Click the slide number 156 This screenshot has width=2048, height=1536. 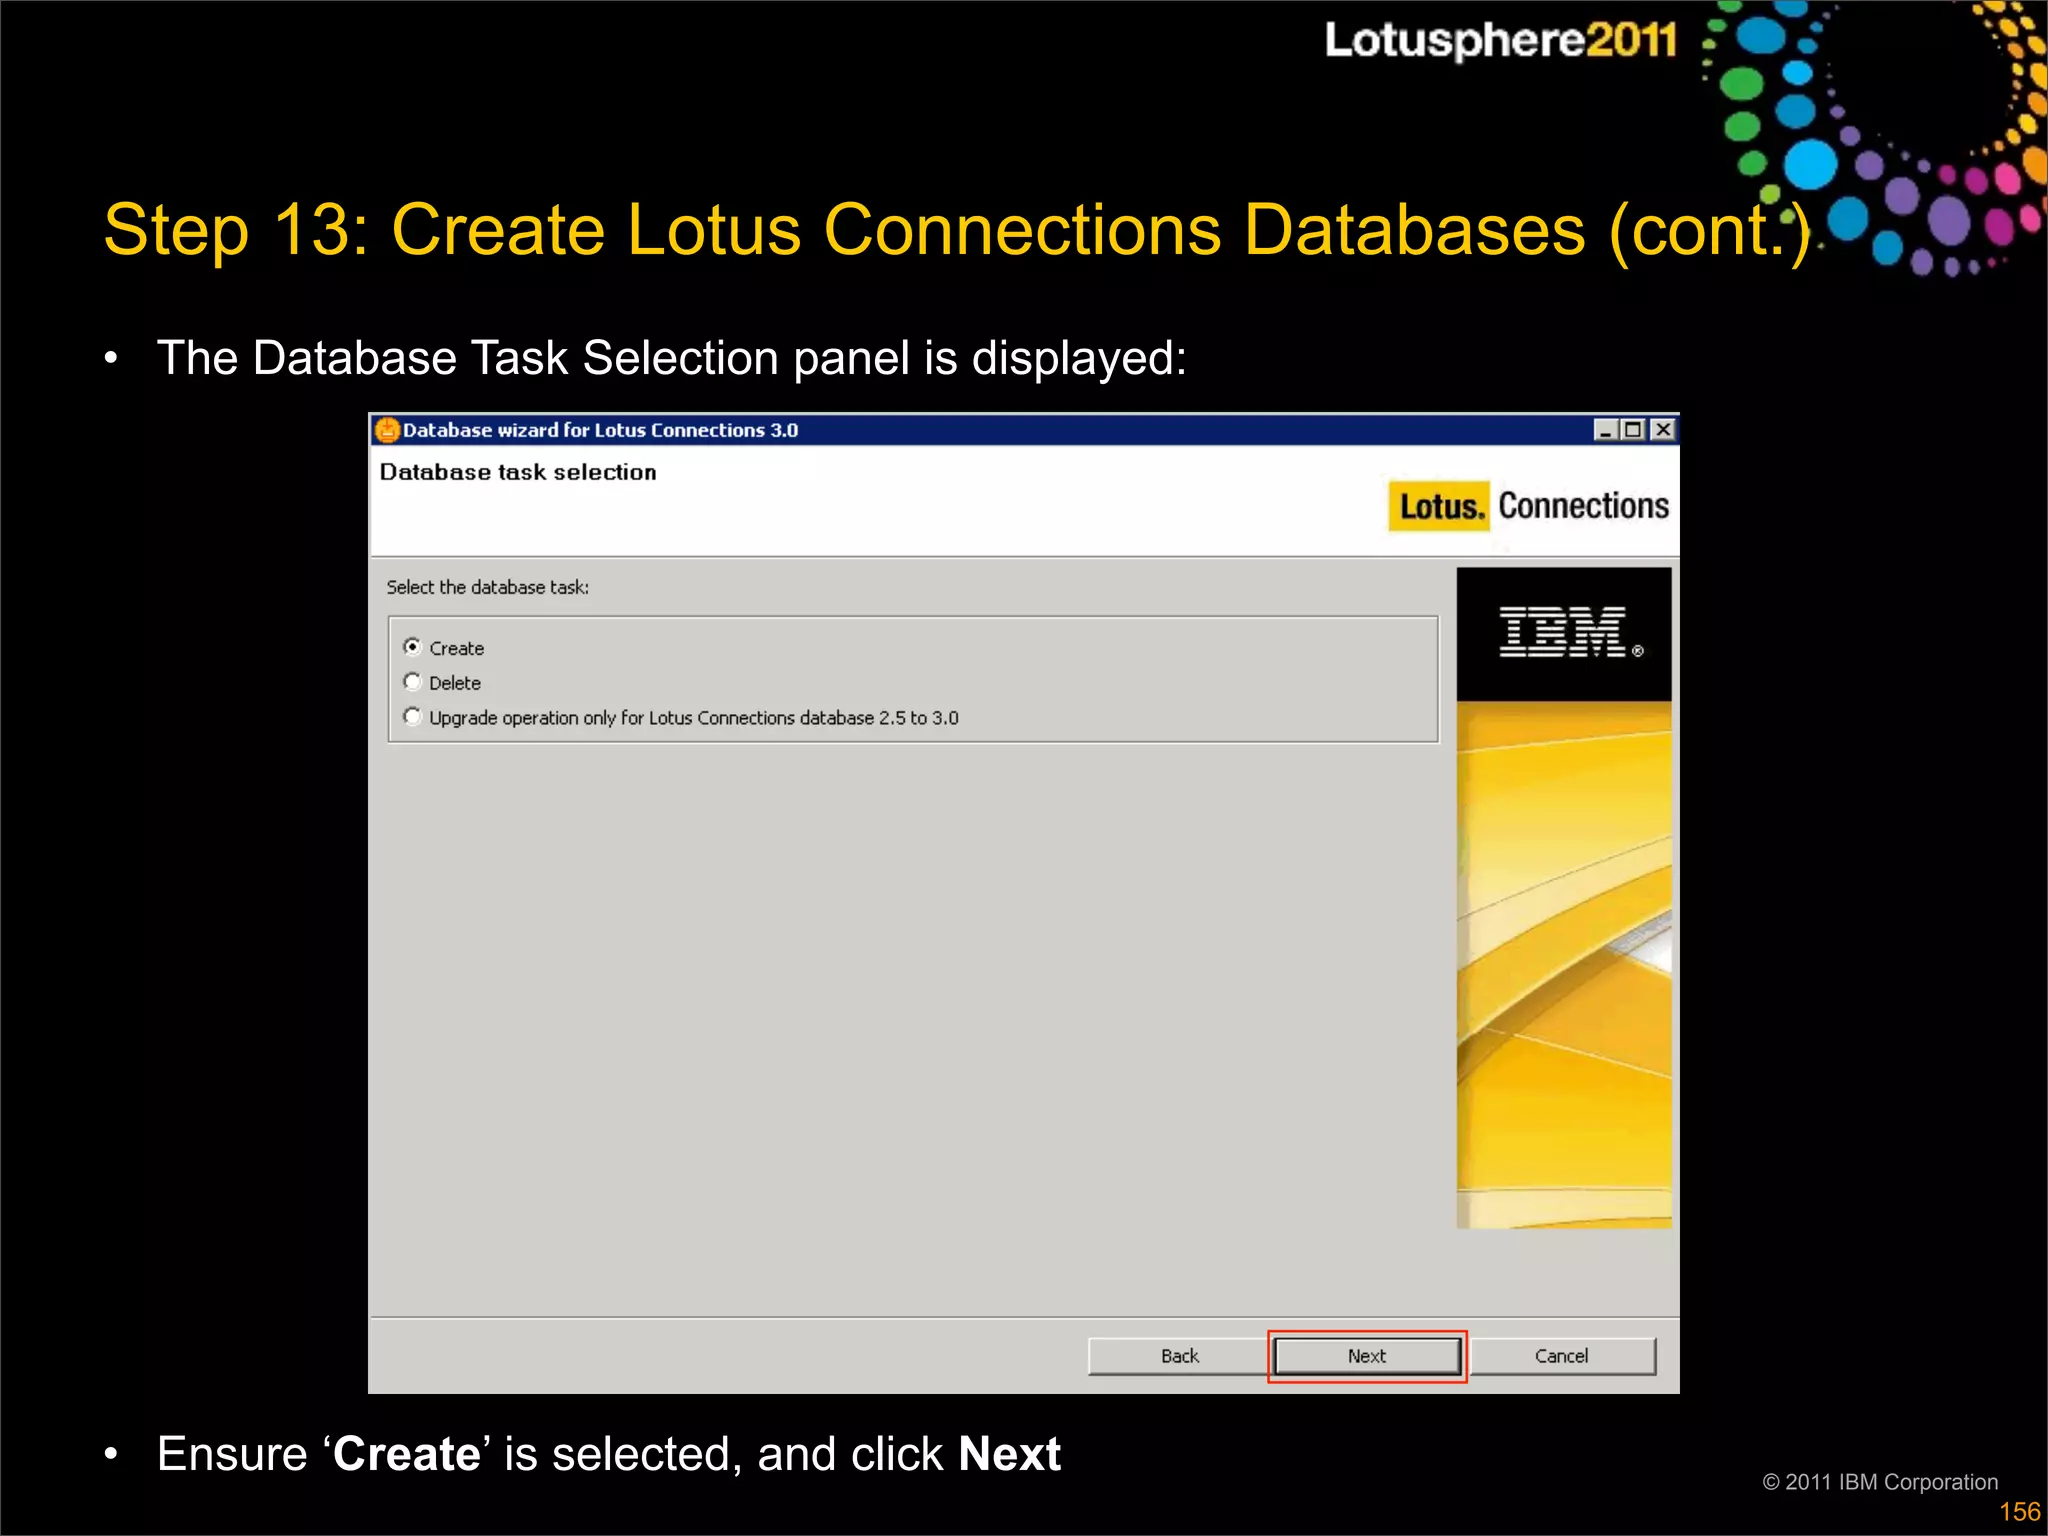coord(2019,1512)
